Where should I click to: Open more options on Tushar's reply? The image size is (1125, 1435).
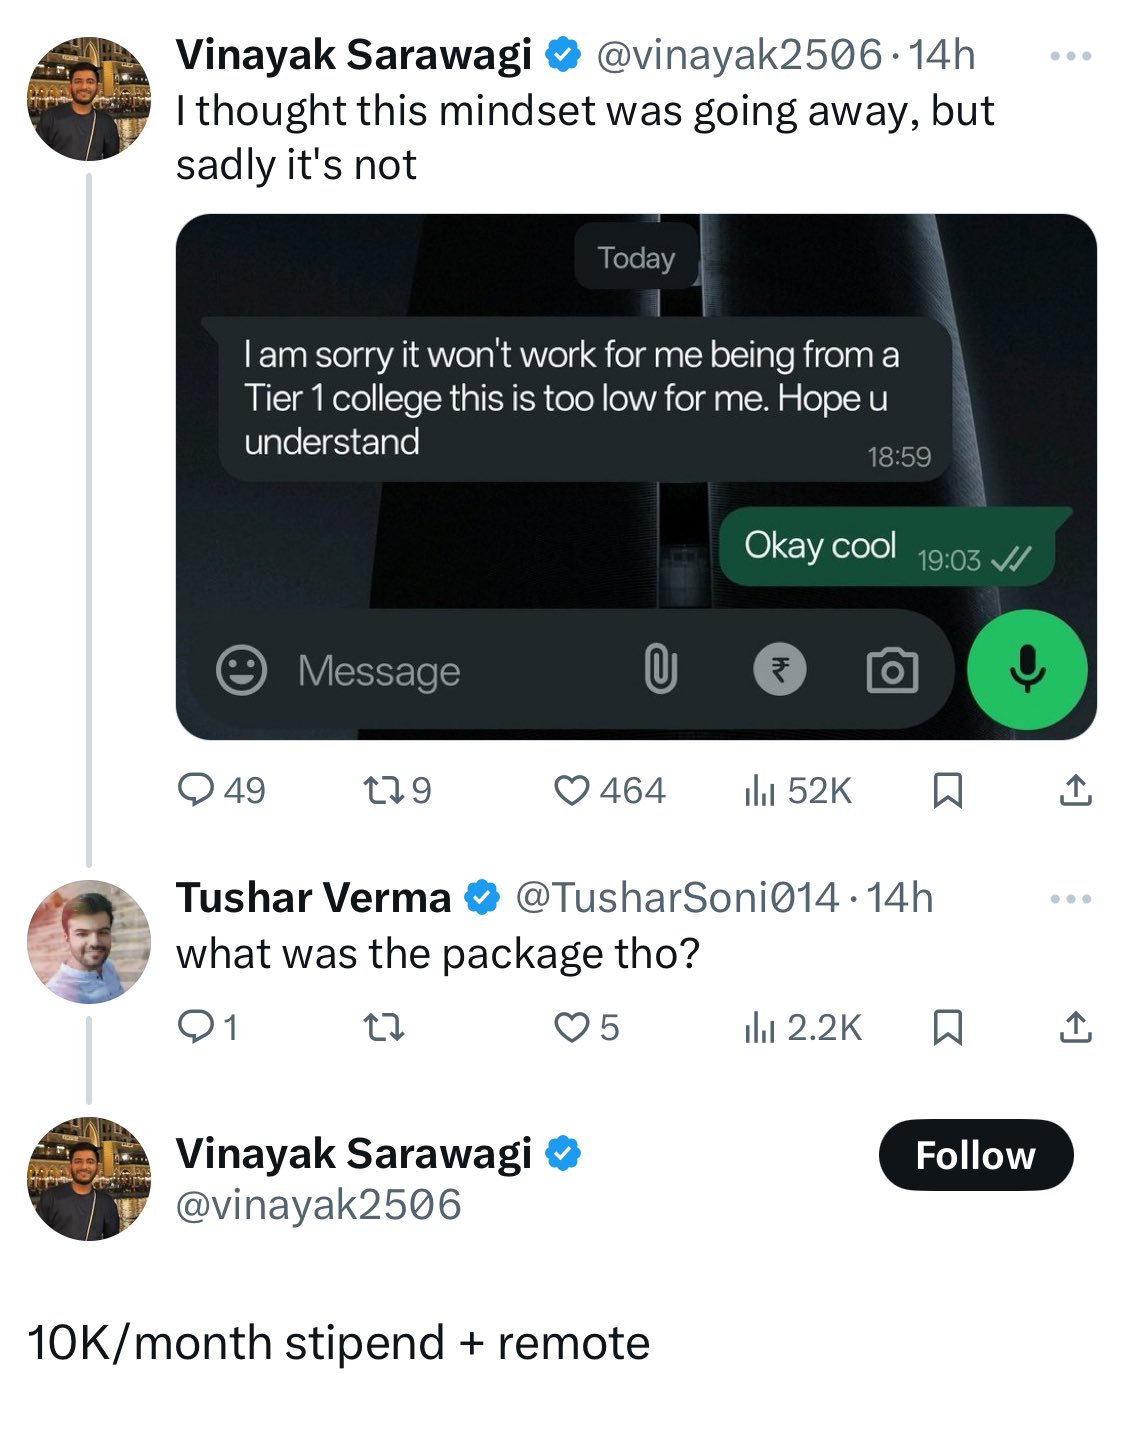pos(1071,899)
